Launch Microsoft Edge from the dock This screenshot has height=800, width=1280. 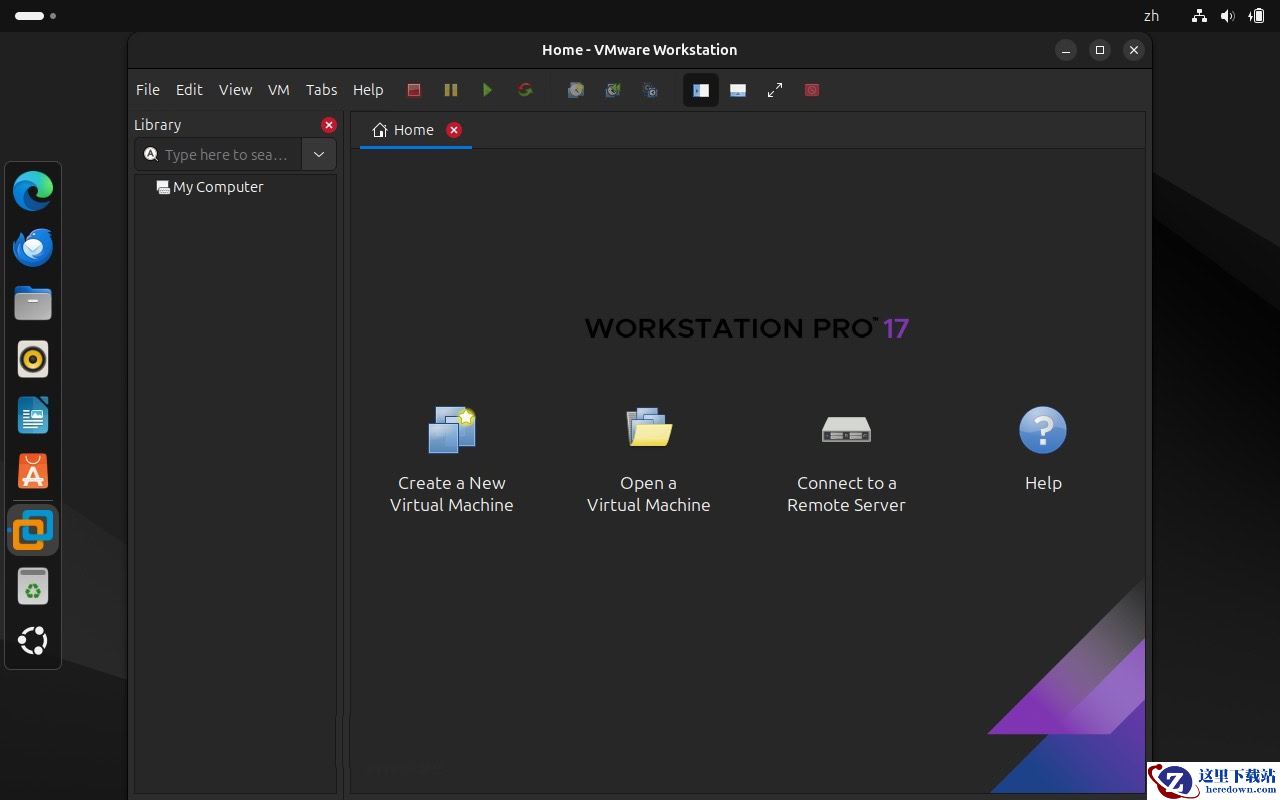click(33, 191)
